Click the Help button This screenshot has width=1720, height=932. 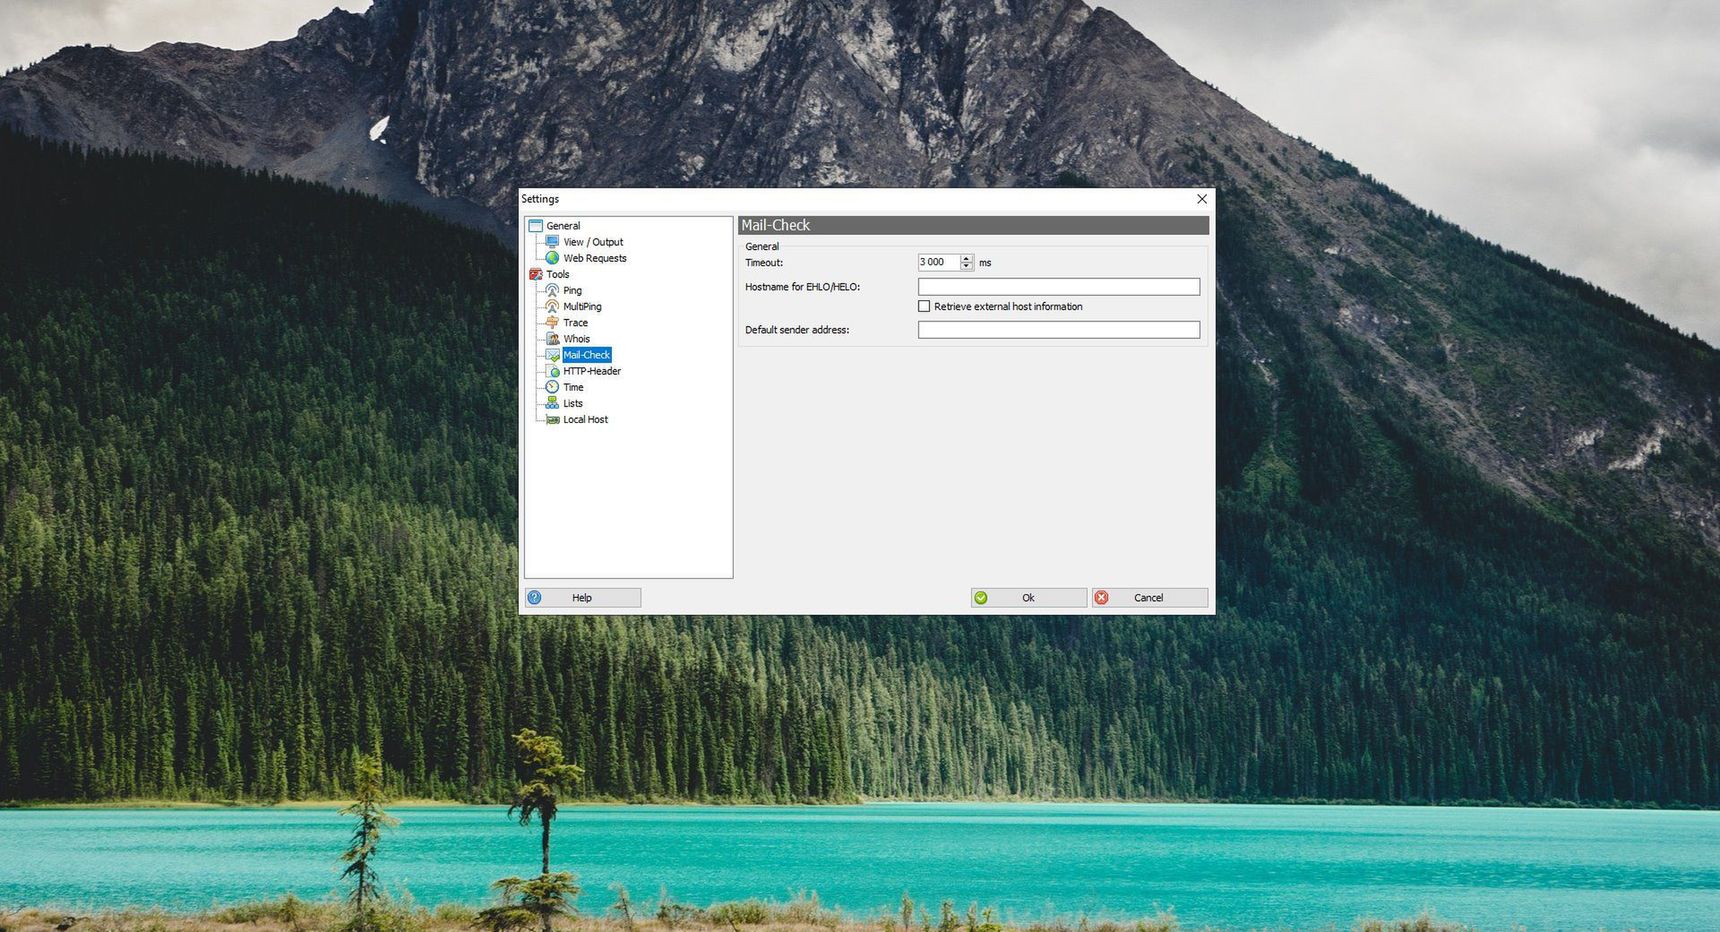tap(583, 598)
